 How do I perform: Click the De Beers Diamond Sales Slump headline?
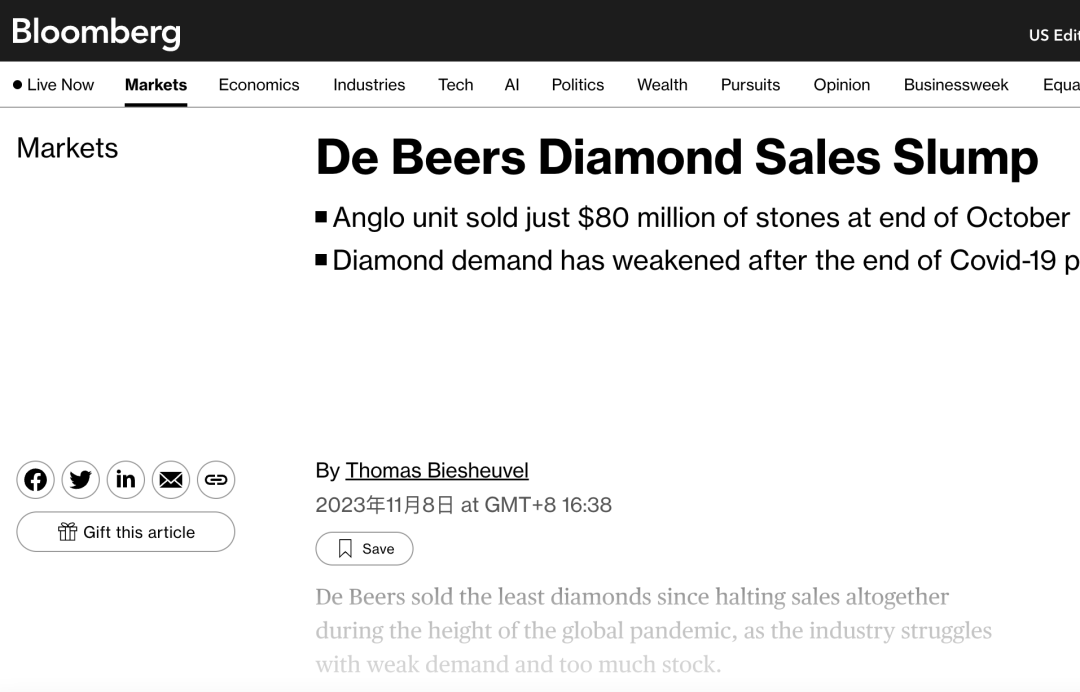pos(677,157)
